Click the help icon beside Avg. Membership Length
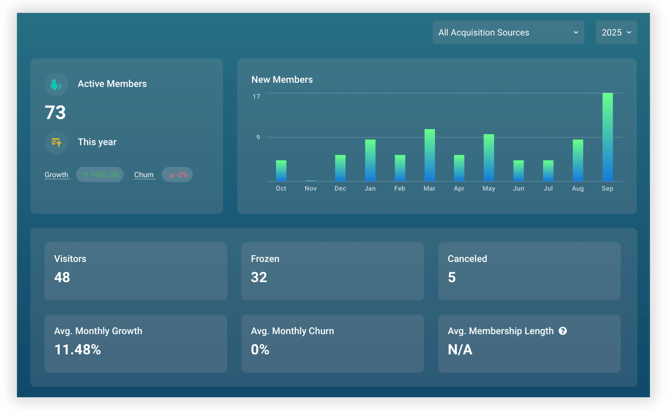 point(563,331)
